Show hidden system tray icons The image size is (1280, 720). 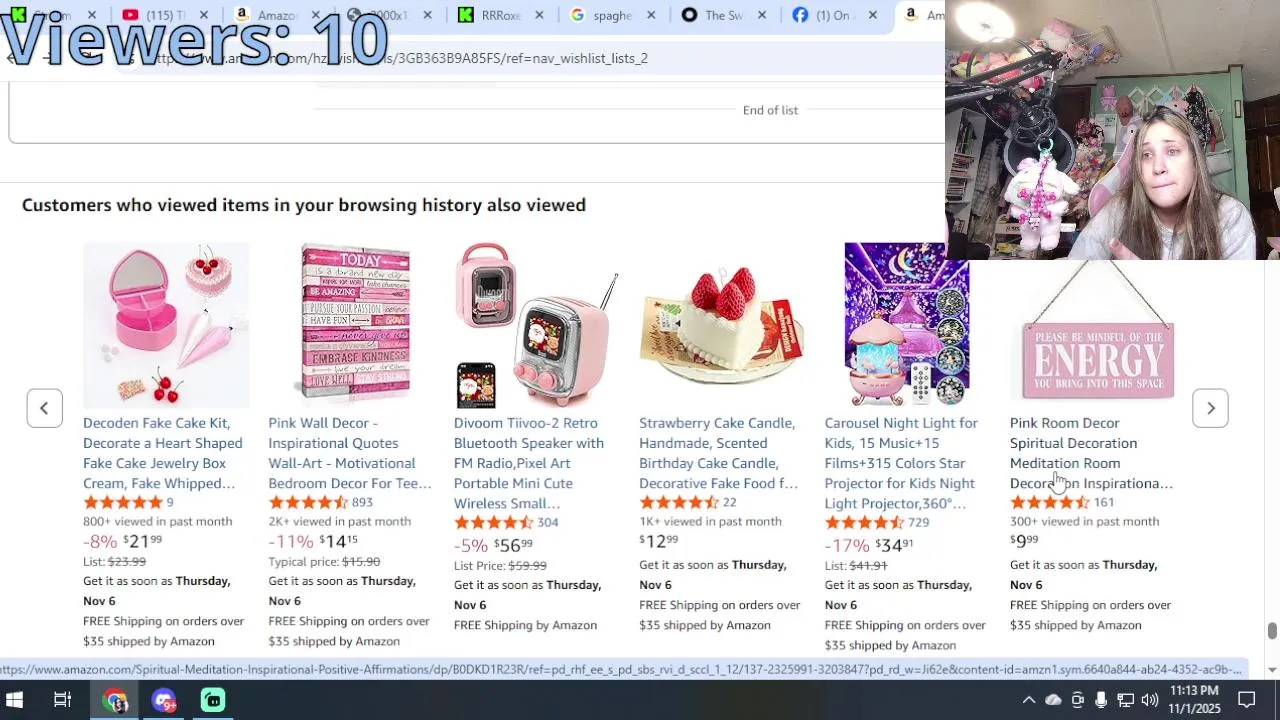click(1028, 700)
